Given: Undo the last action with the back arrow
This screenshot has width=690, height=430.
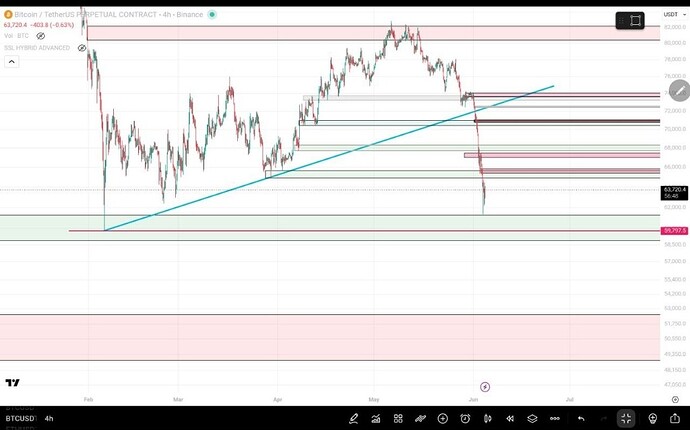Looking at the screenshot, I should (581, 419).
